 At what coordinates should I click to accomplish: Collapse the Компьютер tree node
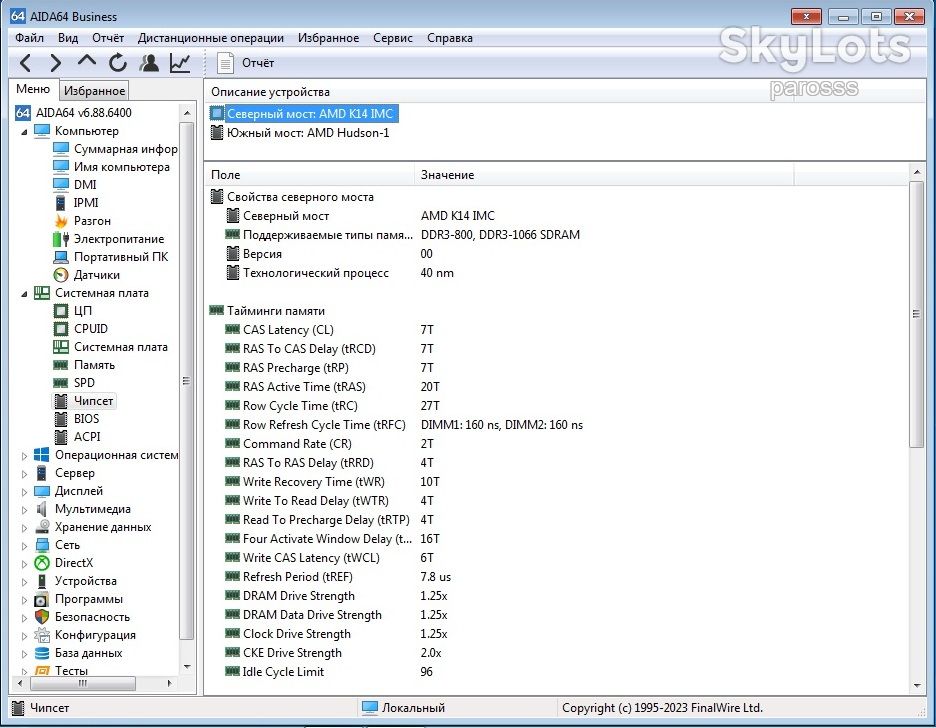24,131
